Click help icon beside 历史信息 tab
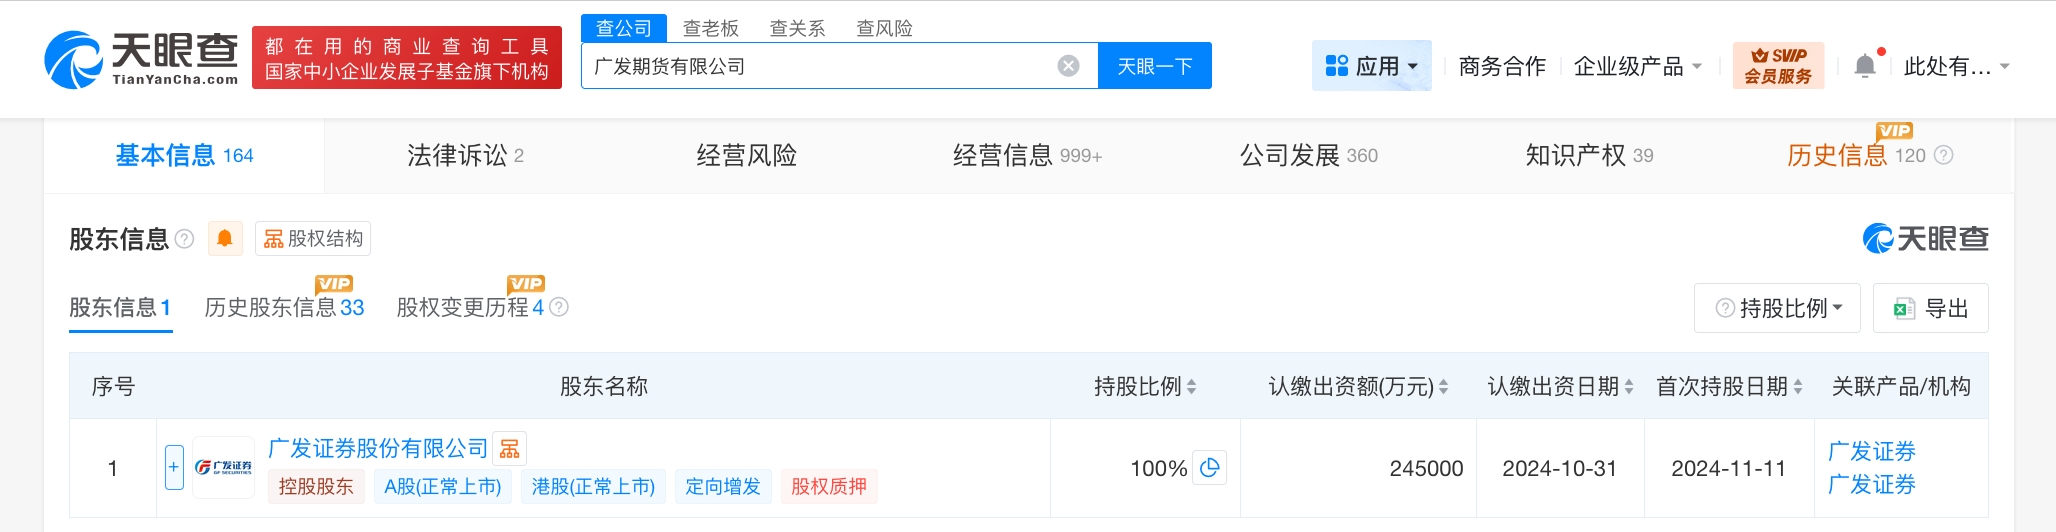Screen dimensions: 2056x532 [x=1943, y=155]
